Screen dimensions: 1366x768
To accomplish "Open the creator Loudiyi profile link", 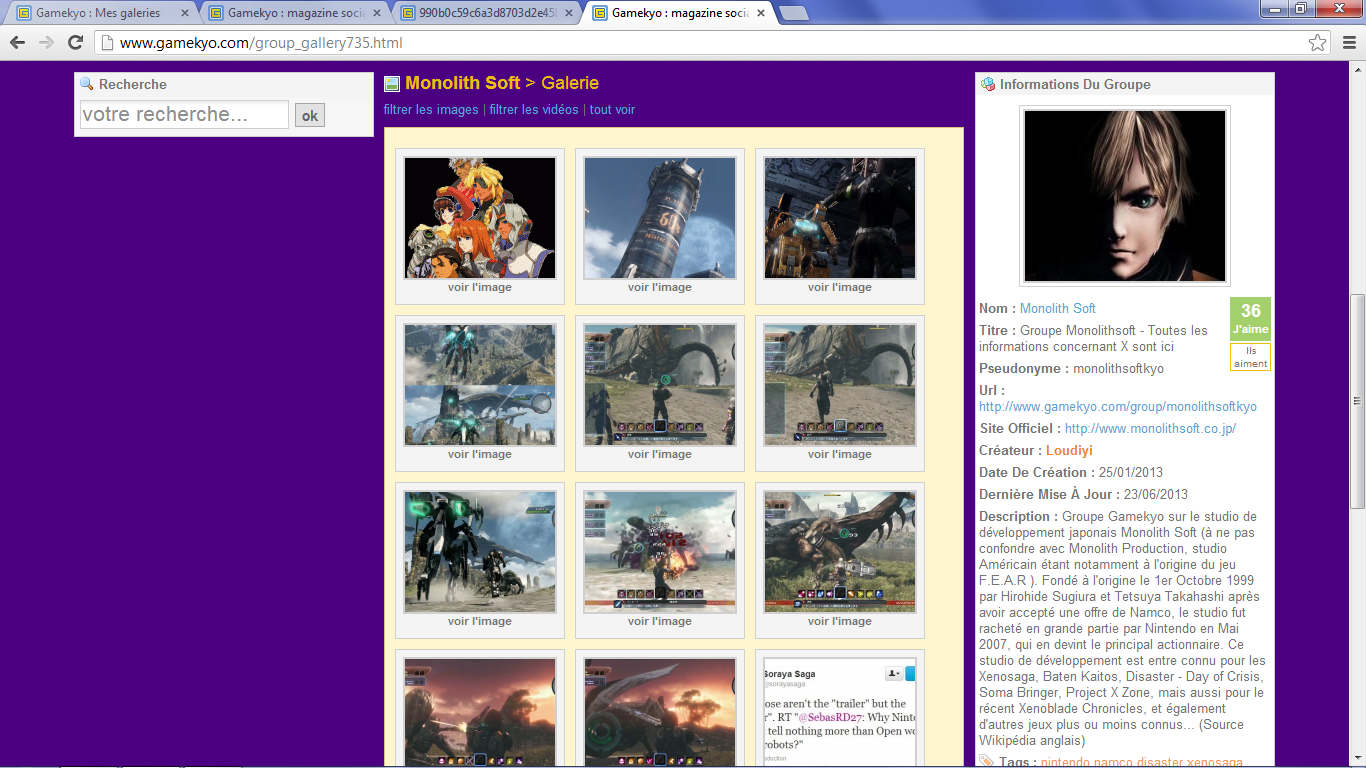I will click(x=1069, y=450).
